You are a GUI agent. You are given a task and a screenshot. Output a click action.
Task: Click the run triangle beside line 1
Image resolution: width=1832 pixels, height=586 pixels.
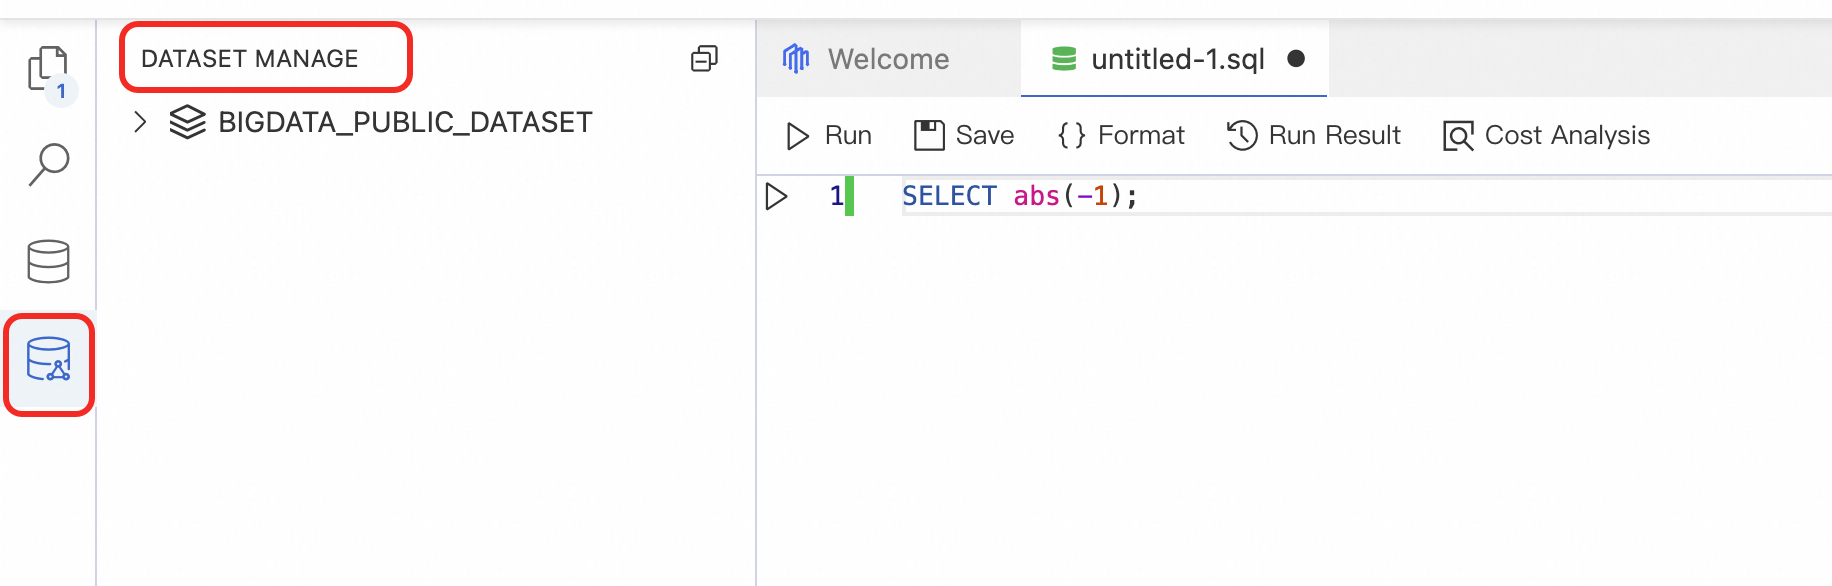coord(776,196)
